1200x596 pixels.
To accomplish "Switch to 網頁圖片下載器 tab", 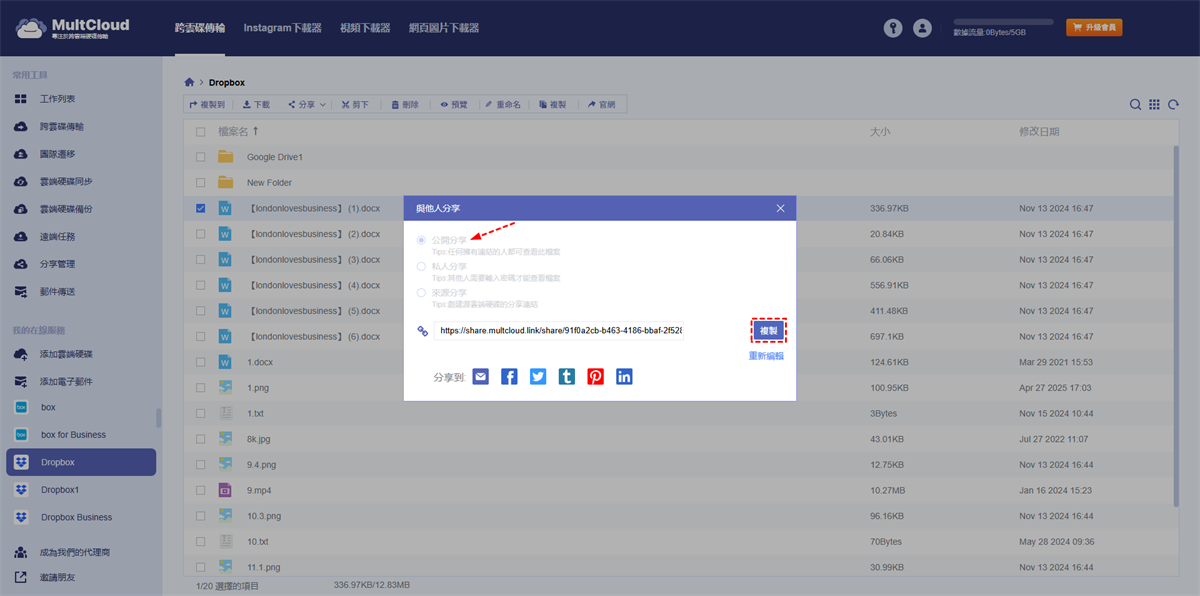I will point(445,28).
